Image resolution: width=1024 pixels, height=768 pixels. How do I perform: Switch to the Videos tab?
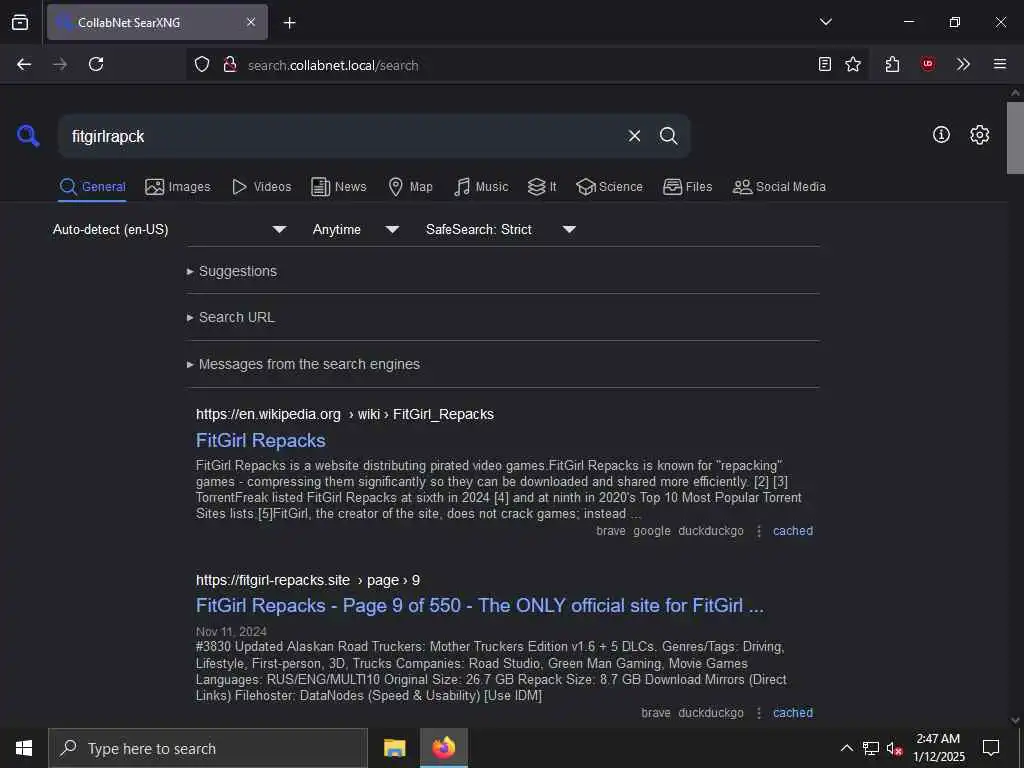pyautogui.click(x=261, y=187)
